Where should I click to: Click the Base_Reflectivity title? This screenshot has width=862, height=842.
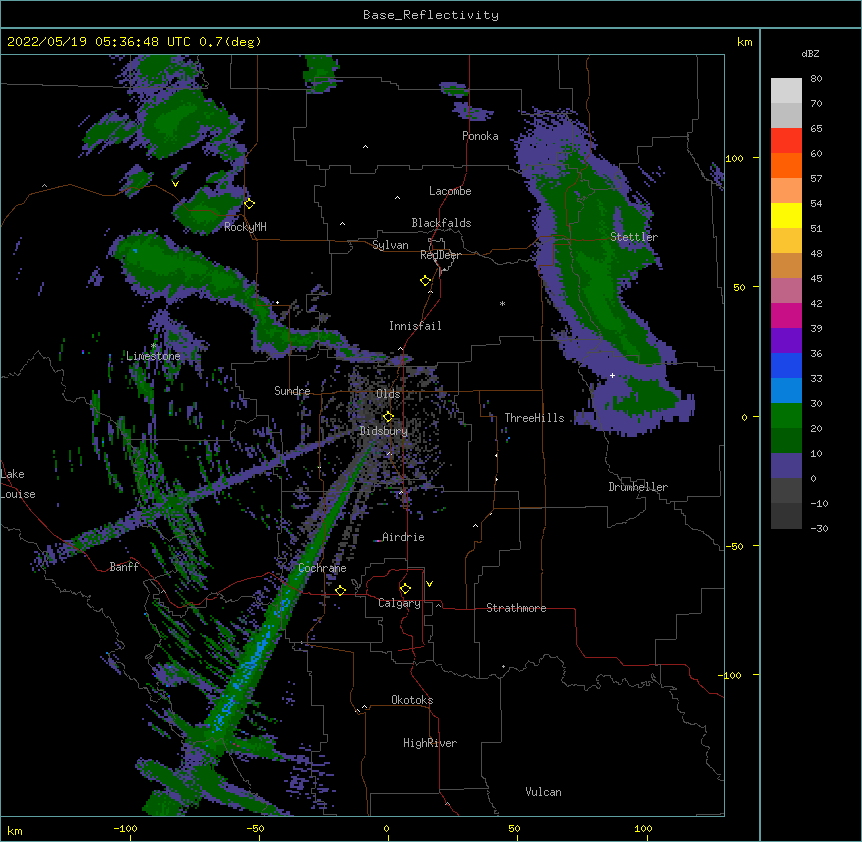tap(431, 15)
